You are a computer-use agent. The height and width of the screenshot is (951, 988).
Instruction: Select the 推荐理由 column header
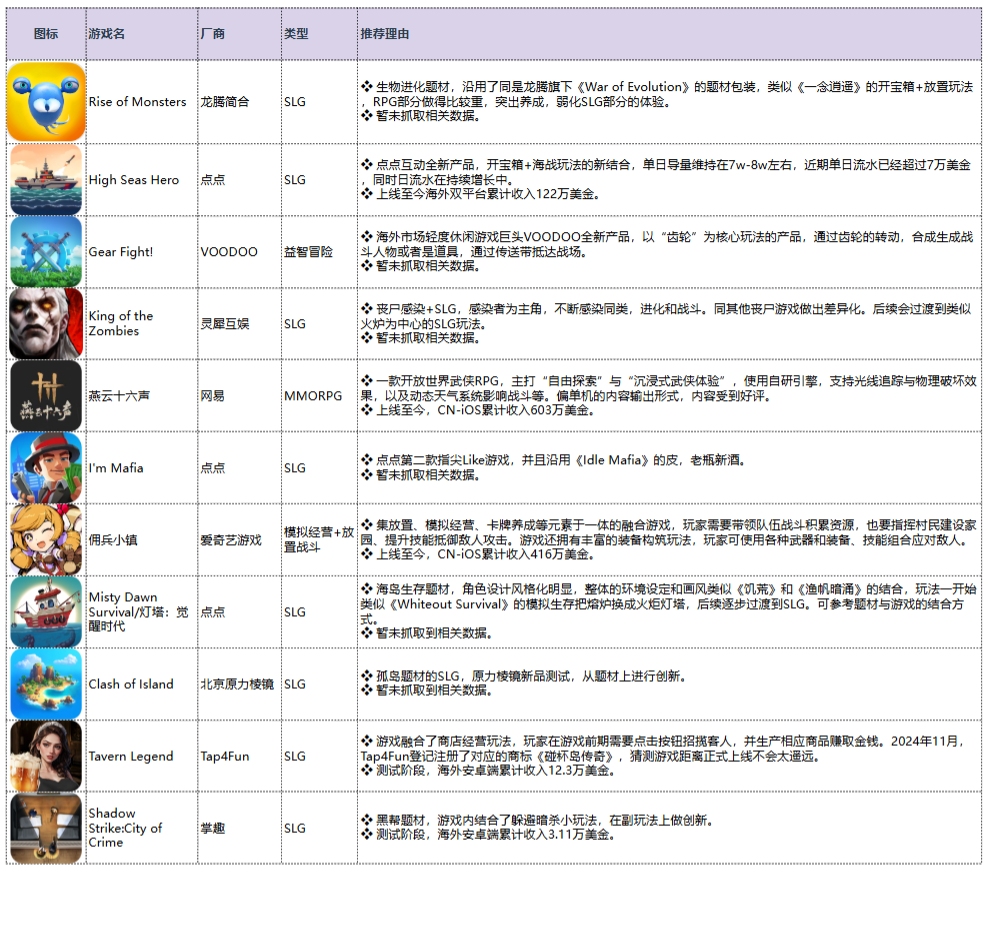click(385, 34)
